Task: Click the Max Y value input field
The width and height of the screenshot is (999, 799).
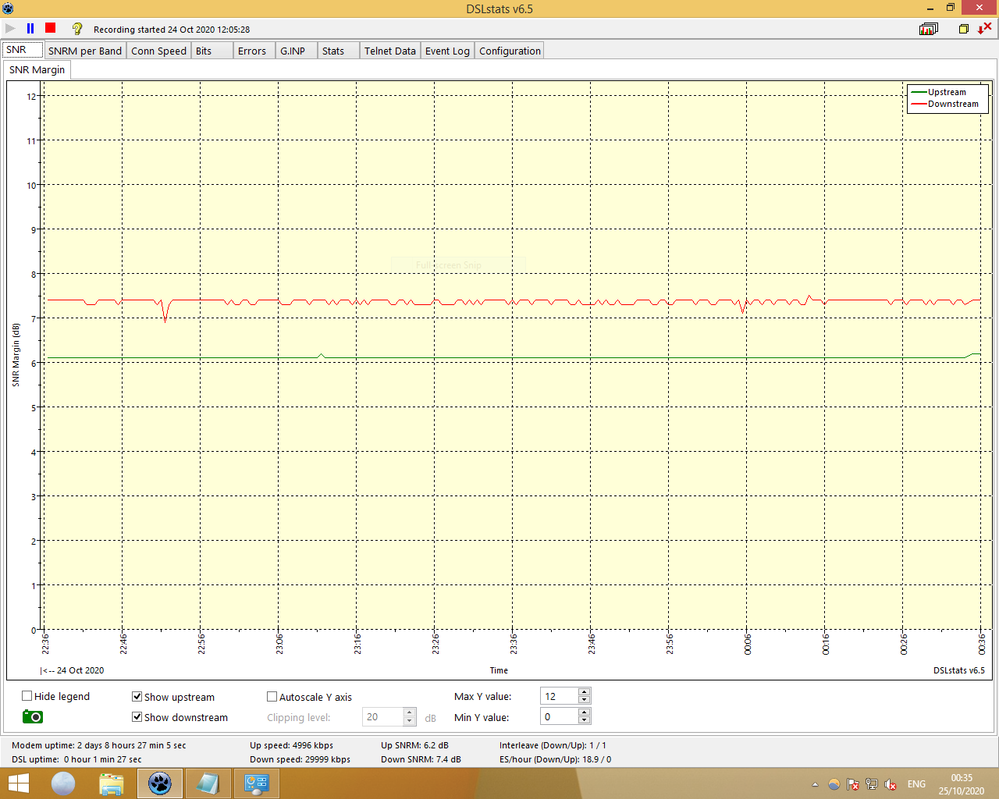Action: (558, 695)
